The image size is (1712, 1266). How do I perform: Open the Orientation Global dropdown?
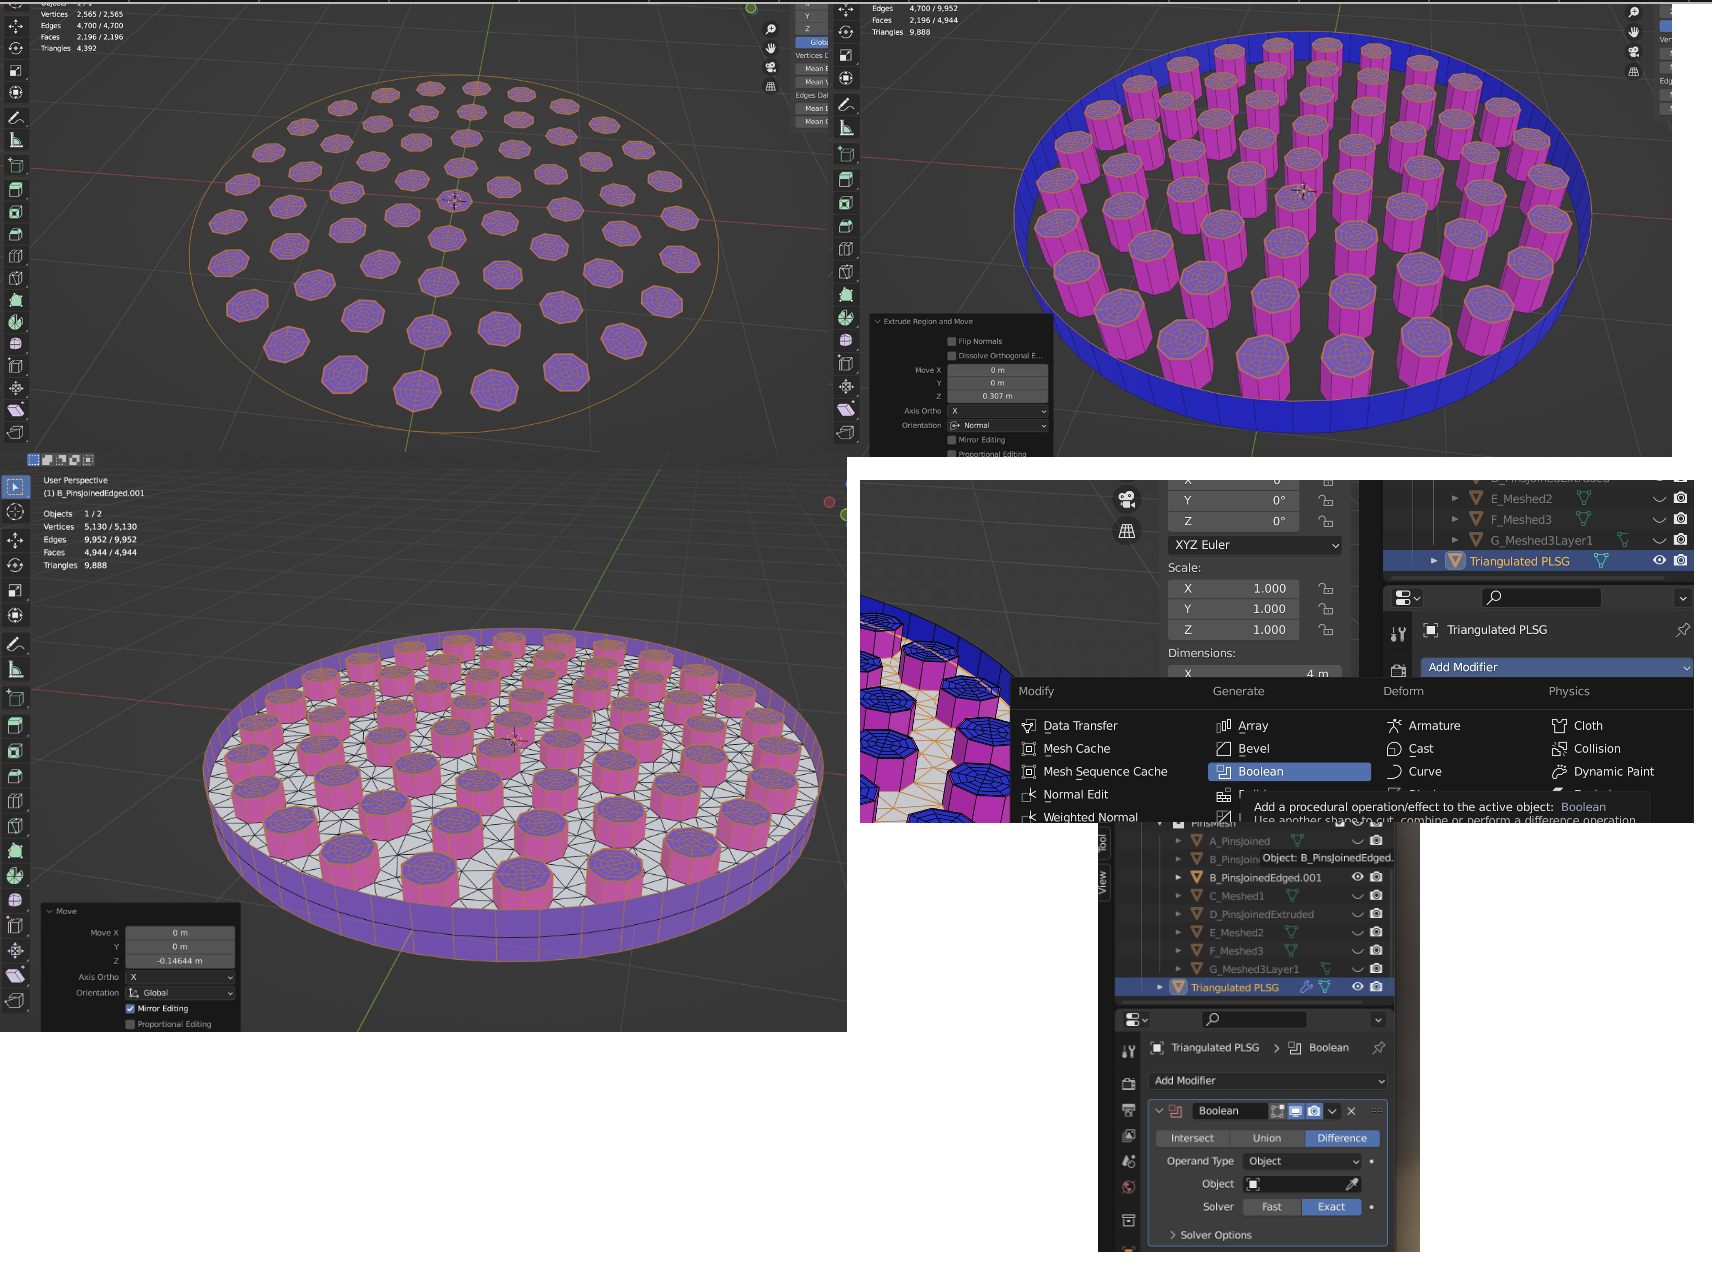[x=180, y=993]
